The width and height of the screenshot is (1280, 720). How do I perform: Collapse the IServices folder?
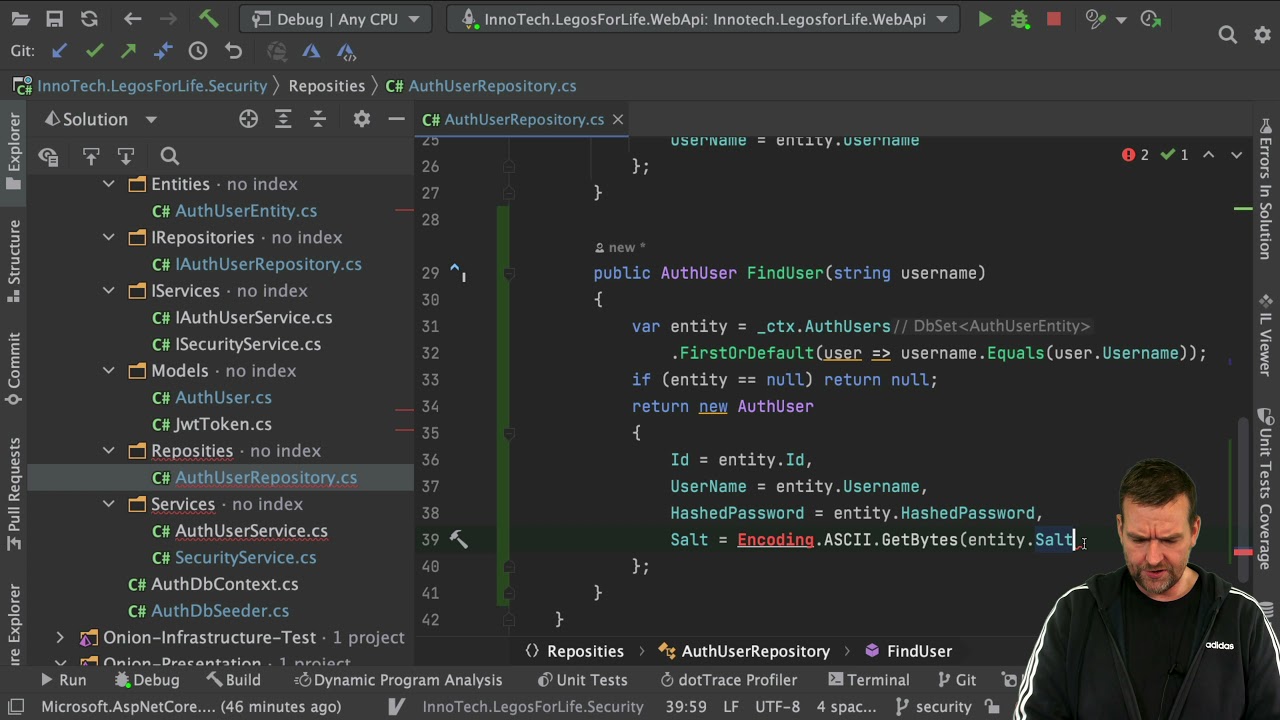pos(109,290)
